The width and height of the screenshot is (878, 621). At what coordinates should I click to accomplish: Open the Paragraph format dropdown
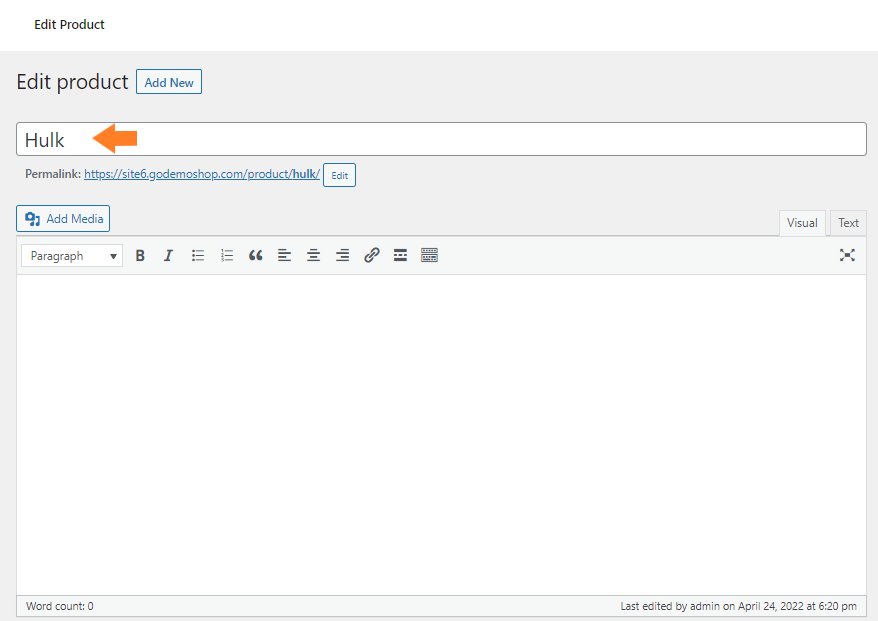point(72,256)
